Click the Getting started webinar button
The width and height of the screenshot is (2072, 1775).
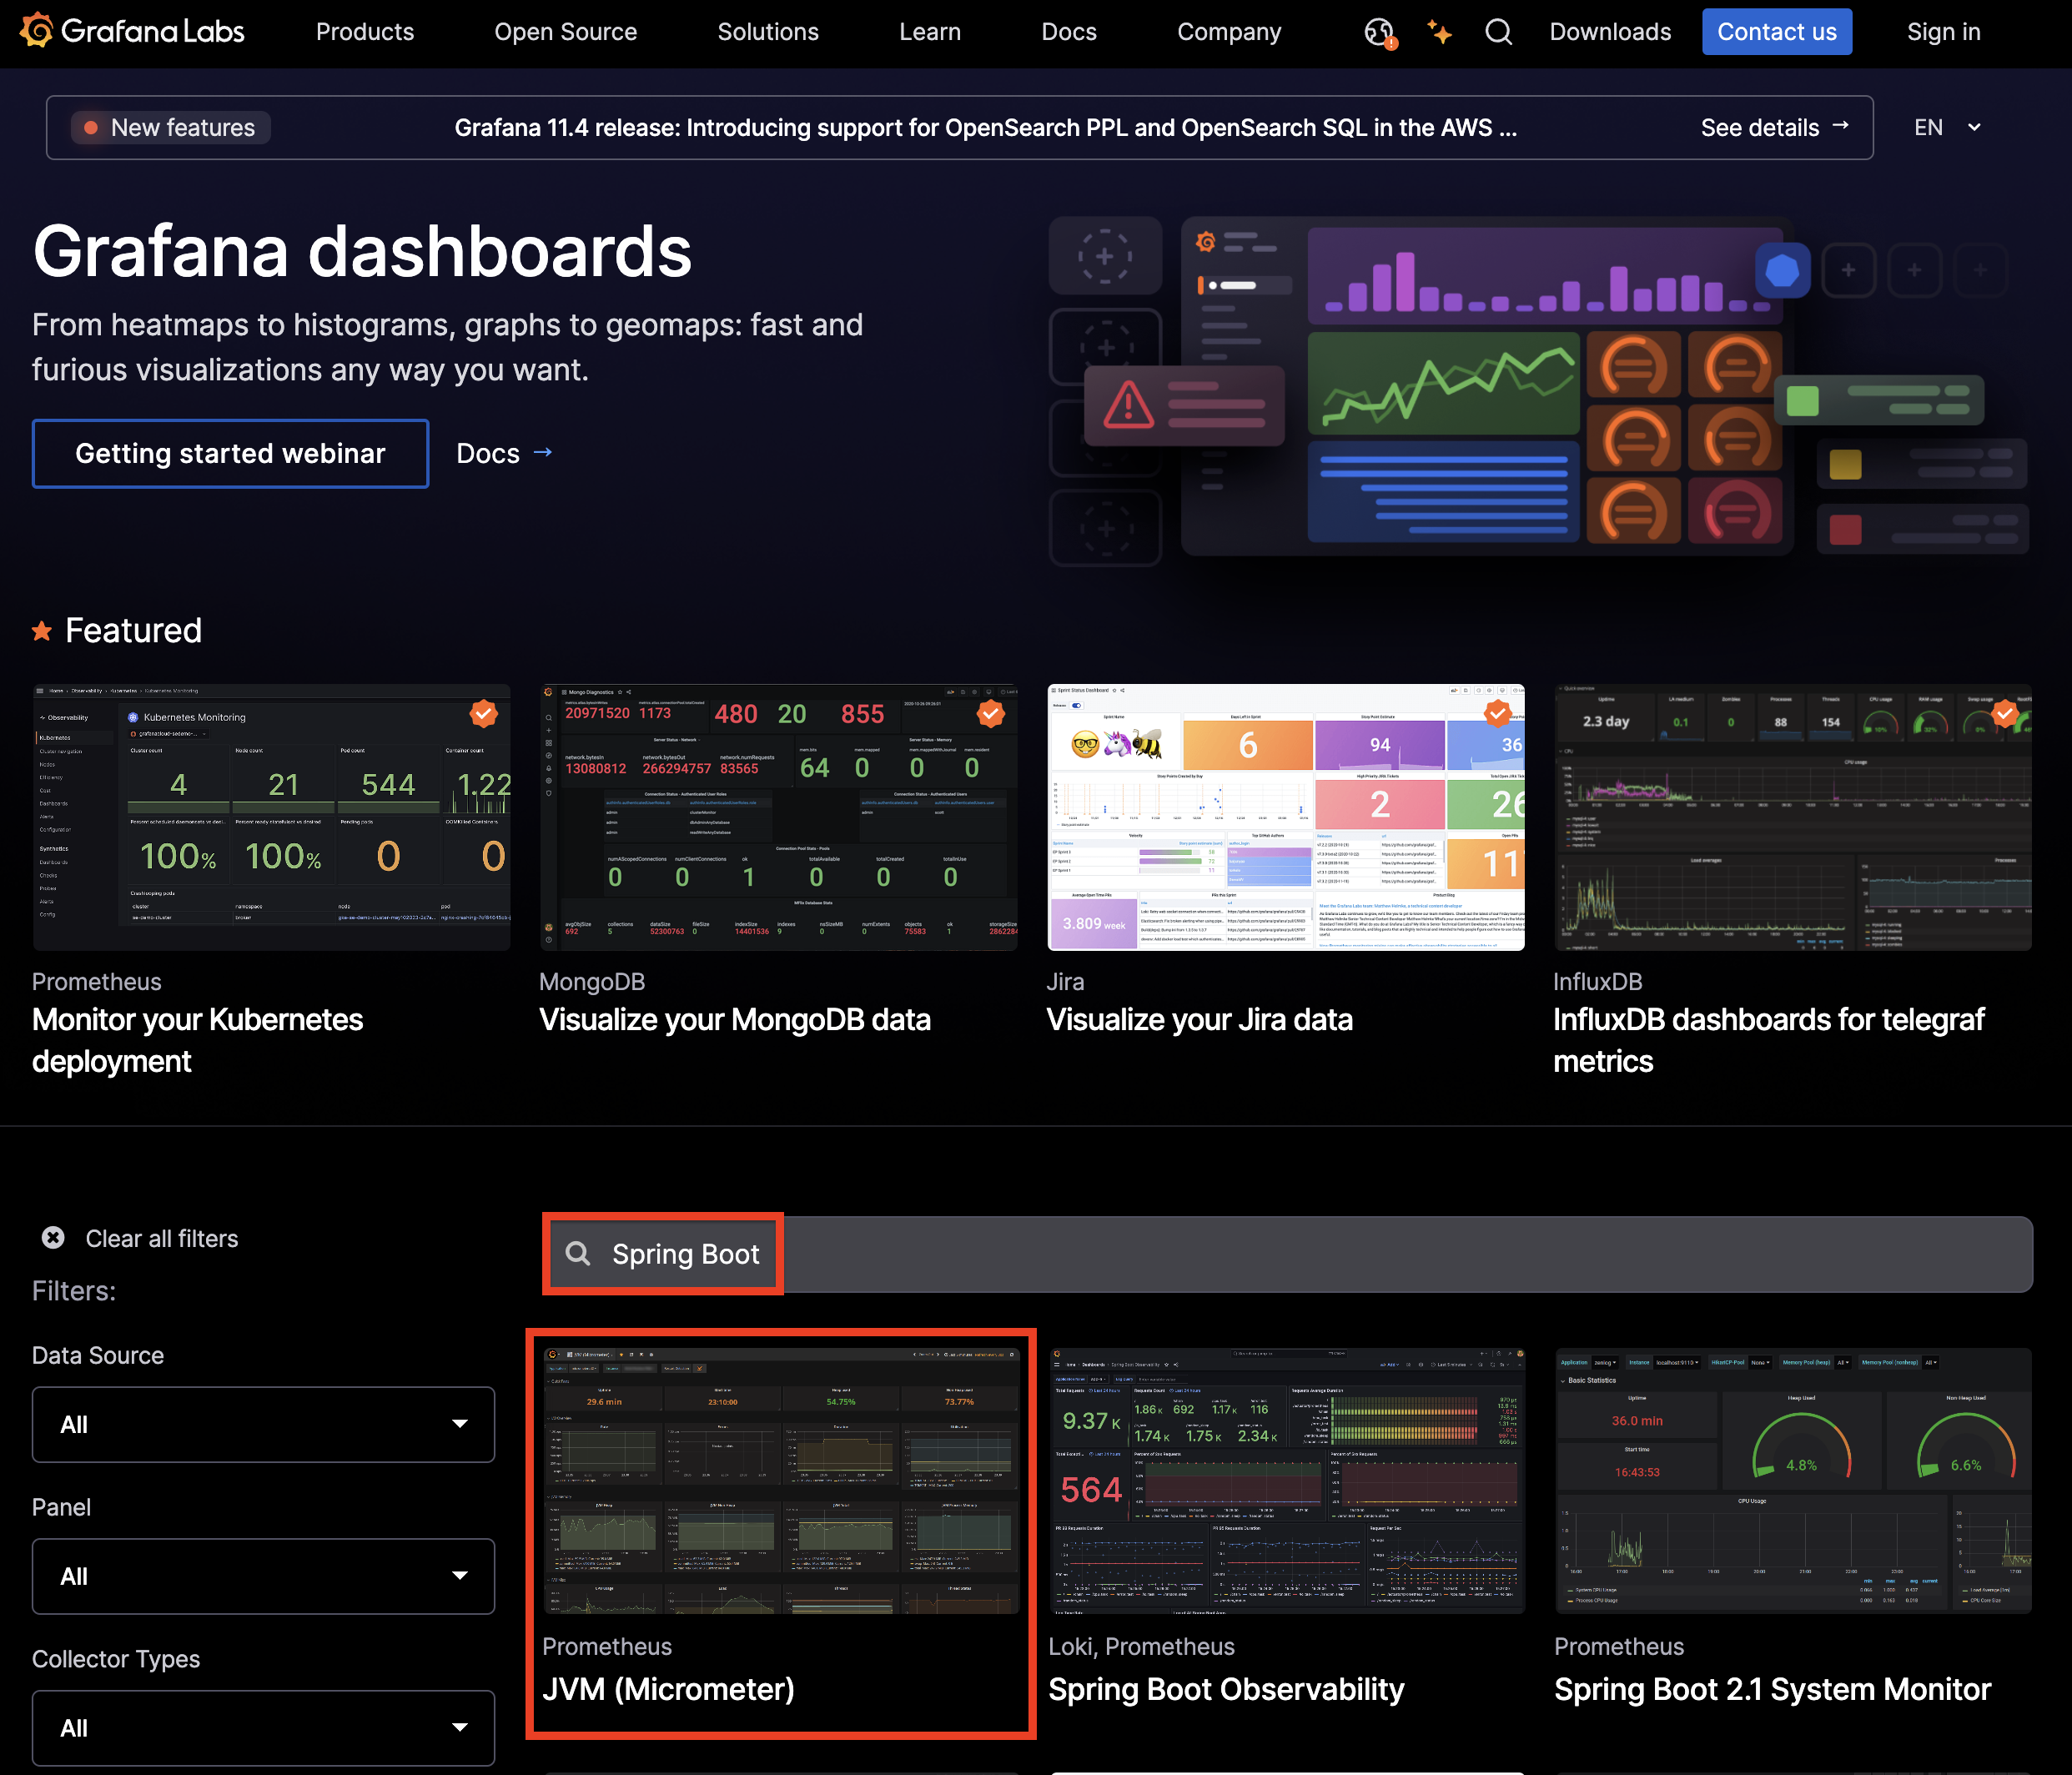[230, 453]
